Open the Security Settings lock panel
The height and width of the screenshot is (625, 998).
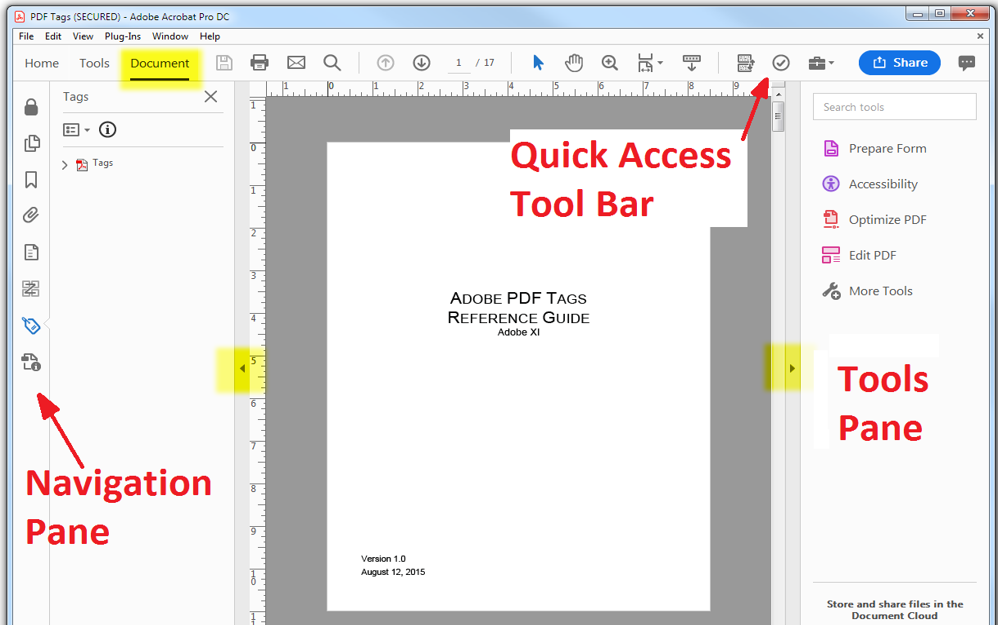pyautogui.click(x=31, y=106)
